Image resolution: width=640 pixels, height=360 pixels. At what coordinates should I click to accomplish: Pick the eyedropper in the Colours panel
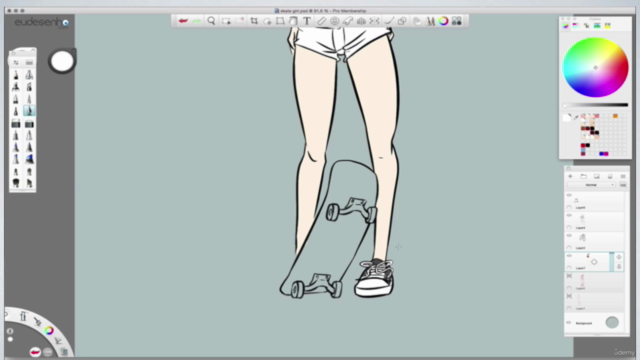[x=576, y=118]
